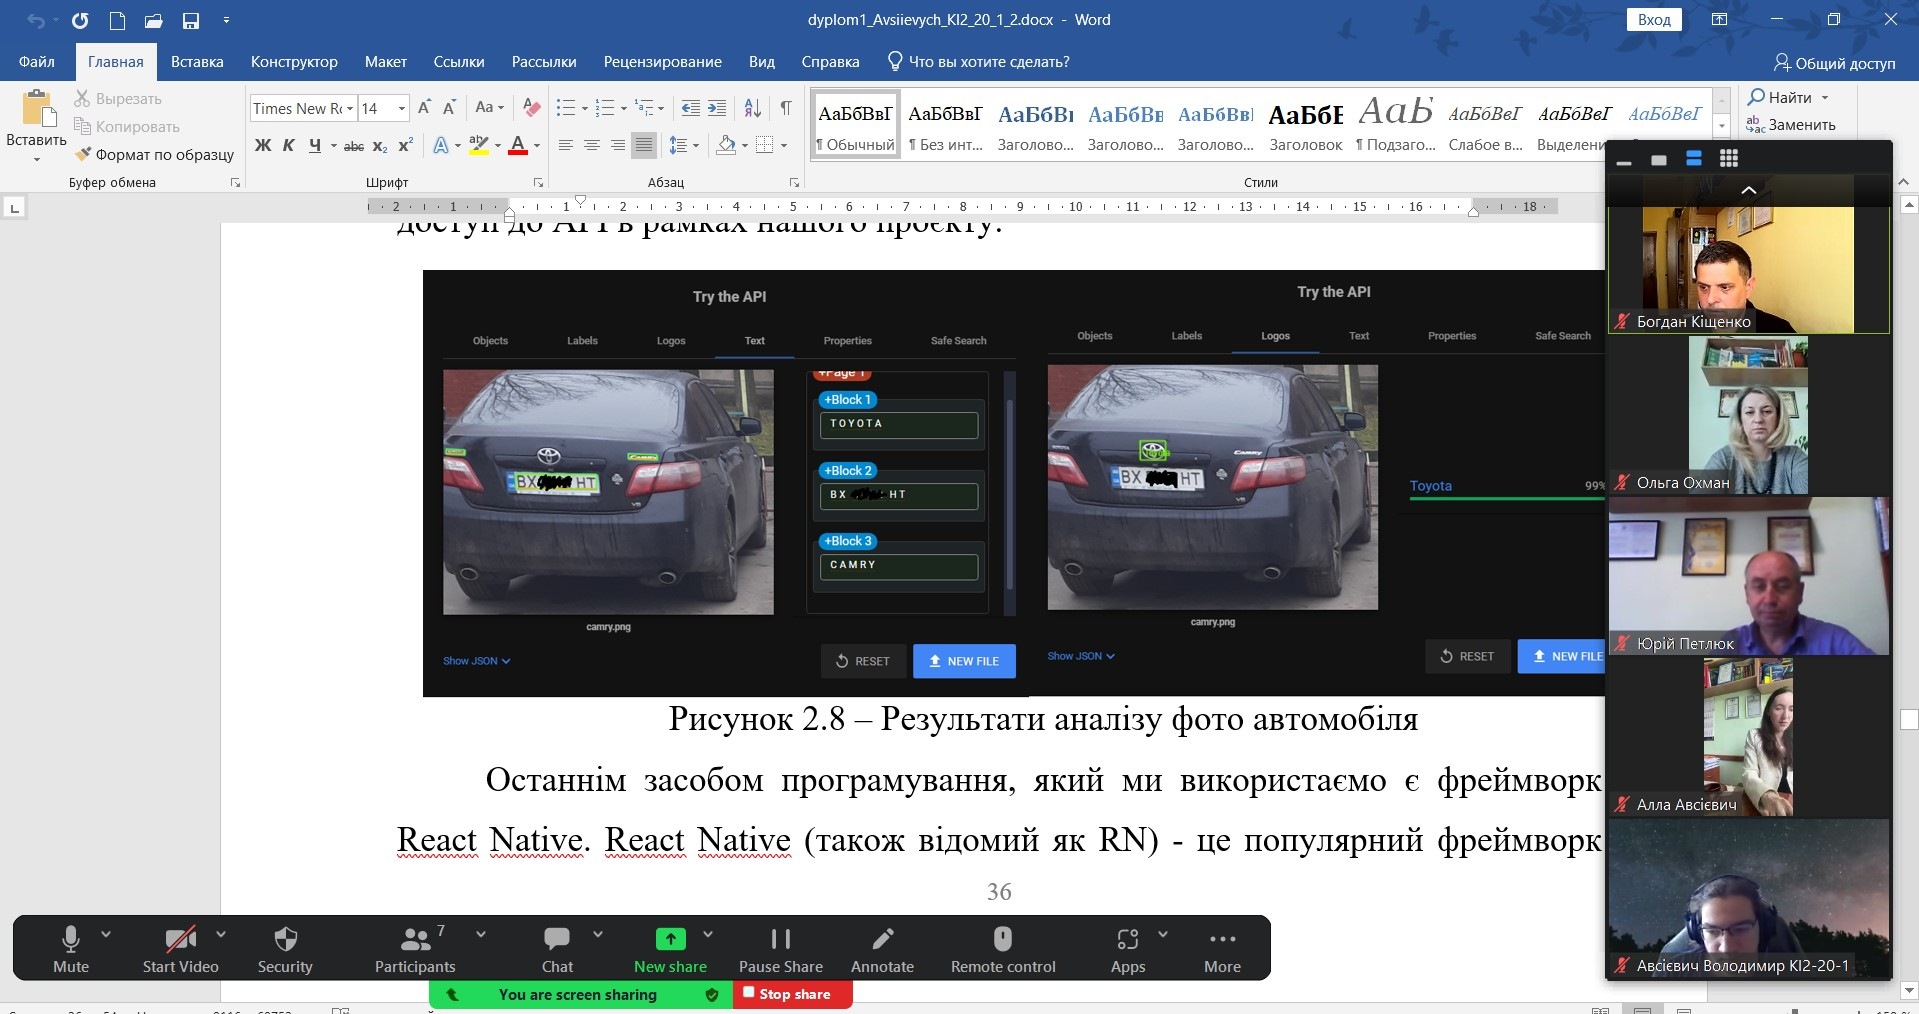Click the Save icon in title bar
Screen dimensions: 1919x1014
[x=190, y=20]
